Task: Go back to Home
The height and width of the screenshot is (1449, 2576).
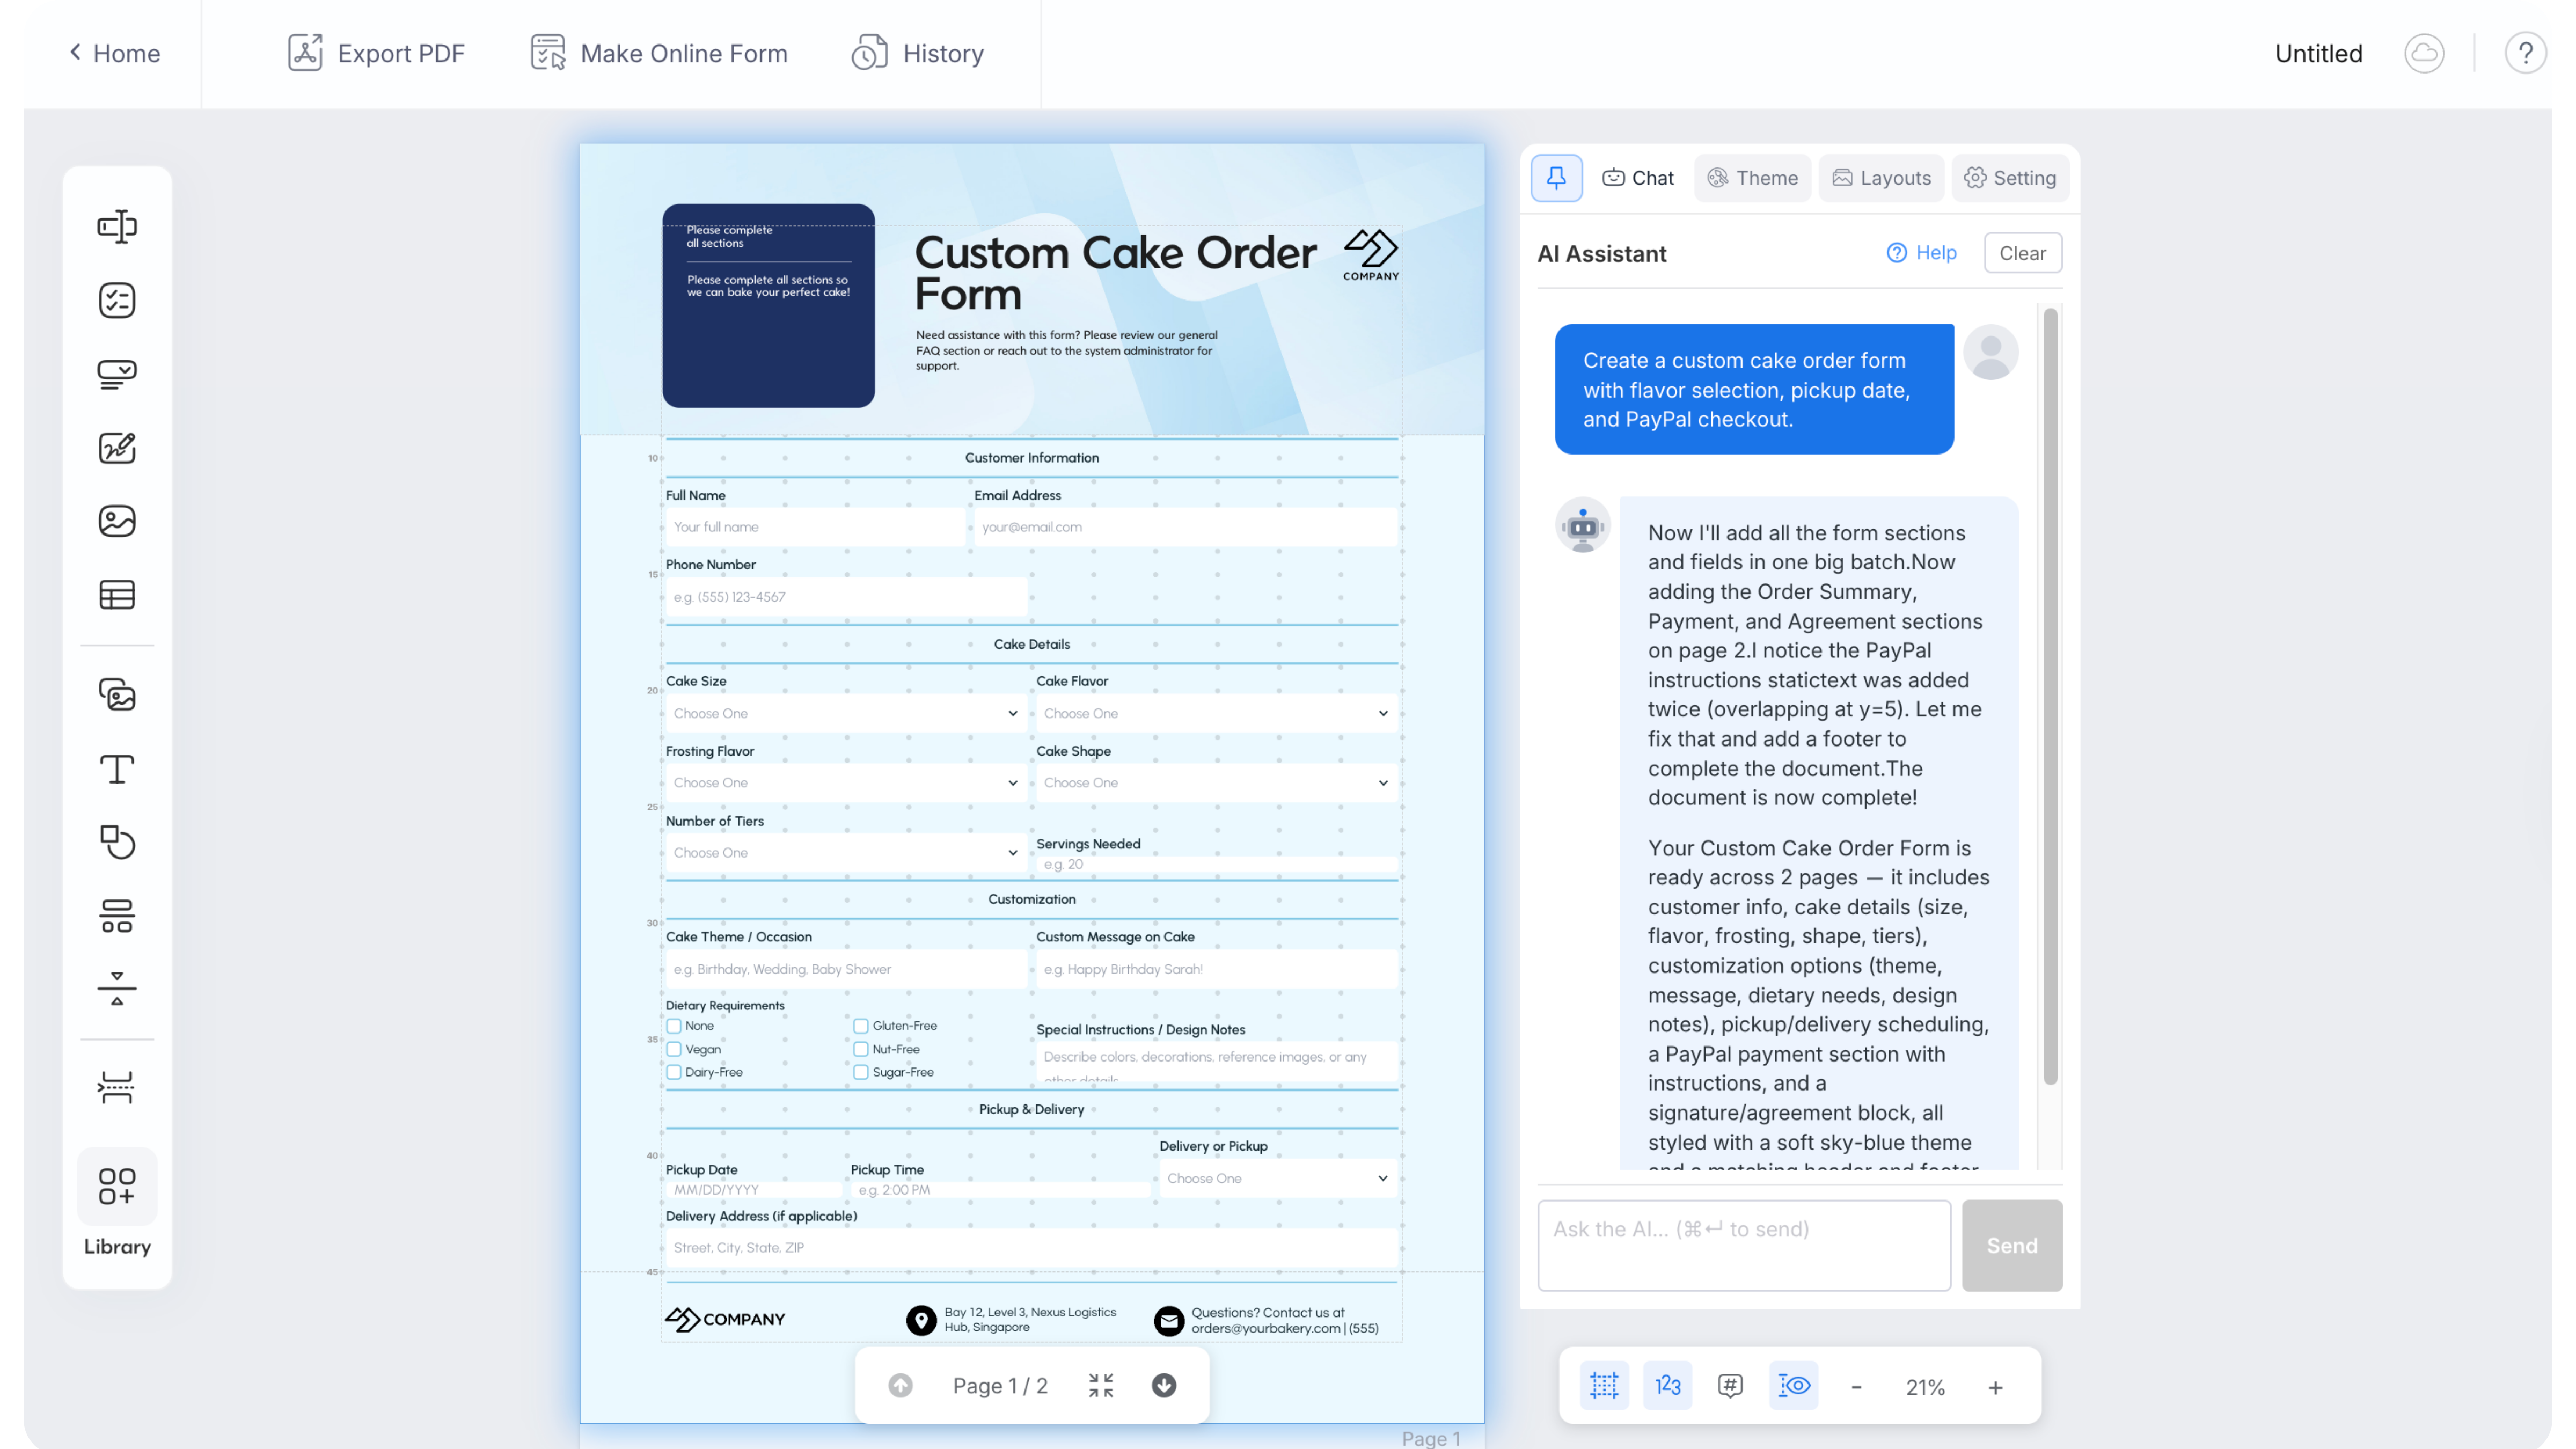Action: point(114,53)
